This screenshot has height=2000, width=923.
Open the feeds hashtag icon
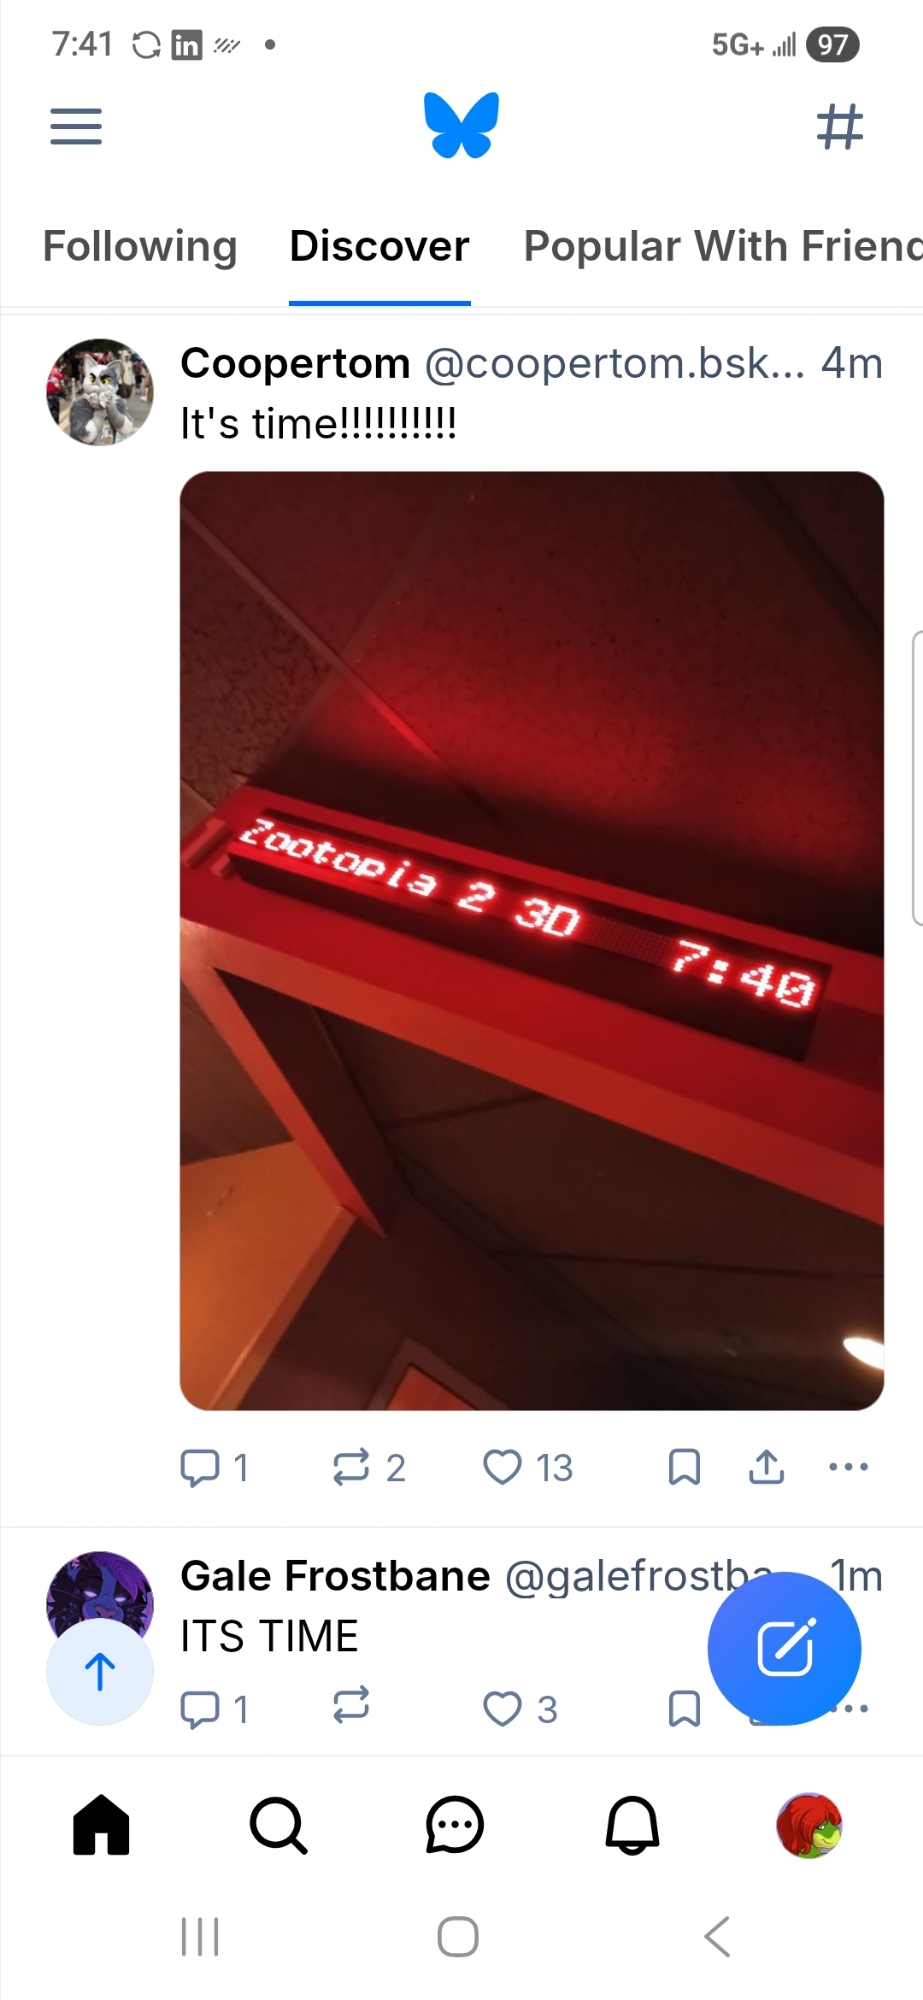point(839,127)
